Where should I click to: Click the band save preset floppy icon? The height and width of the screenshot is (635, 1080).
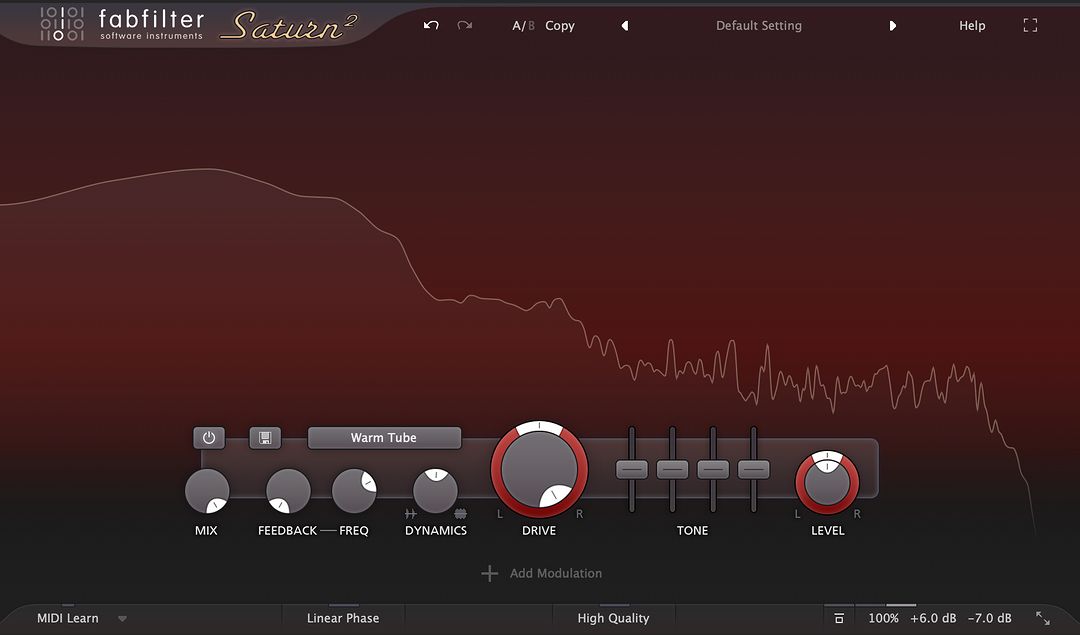[265, 438]
